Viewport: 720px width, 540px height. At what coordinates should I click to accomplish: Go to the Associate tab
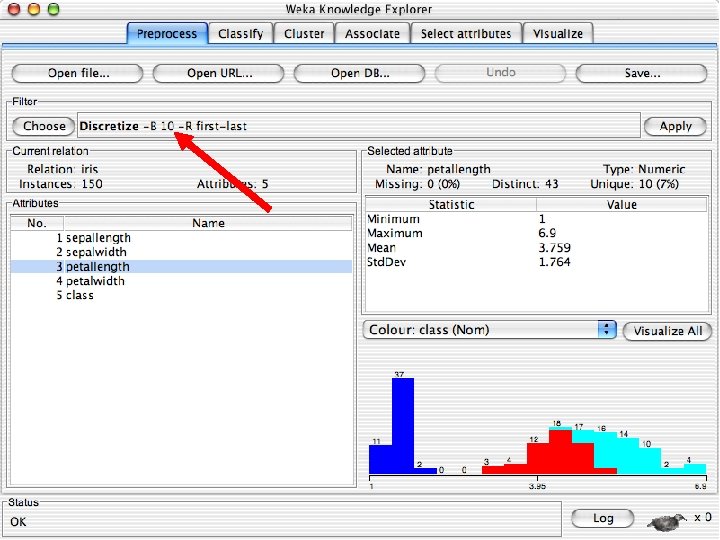point(372,34)
